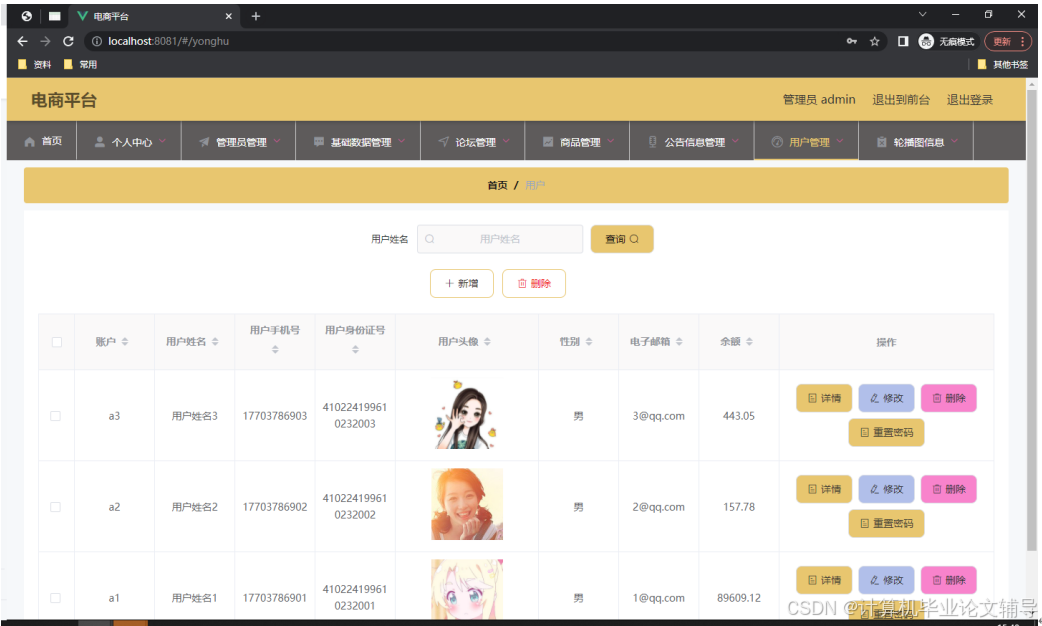This screenshot has height=626, width=1042.
Task: Expand the 论坛管理 dropdown menu
Action: [474, 142]
